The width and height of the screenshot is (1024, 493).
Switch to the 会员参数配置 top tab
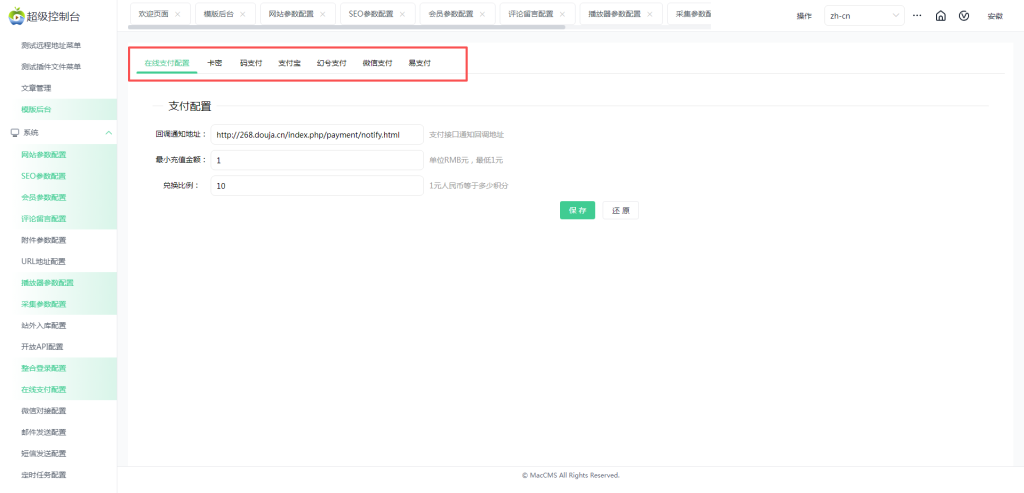[x=451, y=14]
